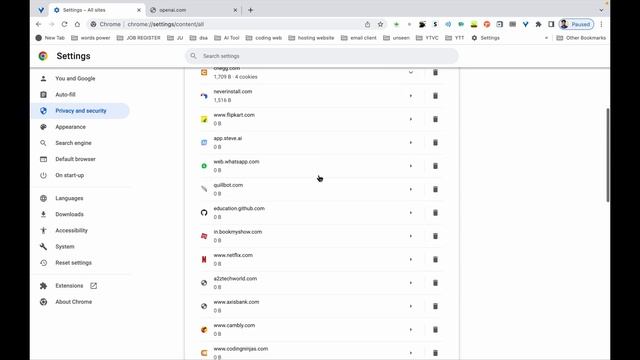Expand app.steve.ai site details
Viewport: 640px width, 360px height.
pos(411,142)
